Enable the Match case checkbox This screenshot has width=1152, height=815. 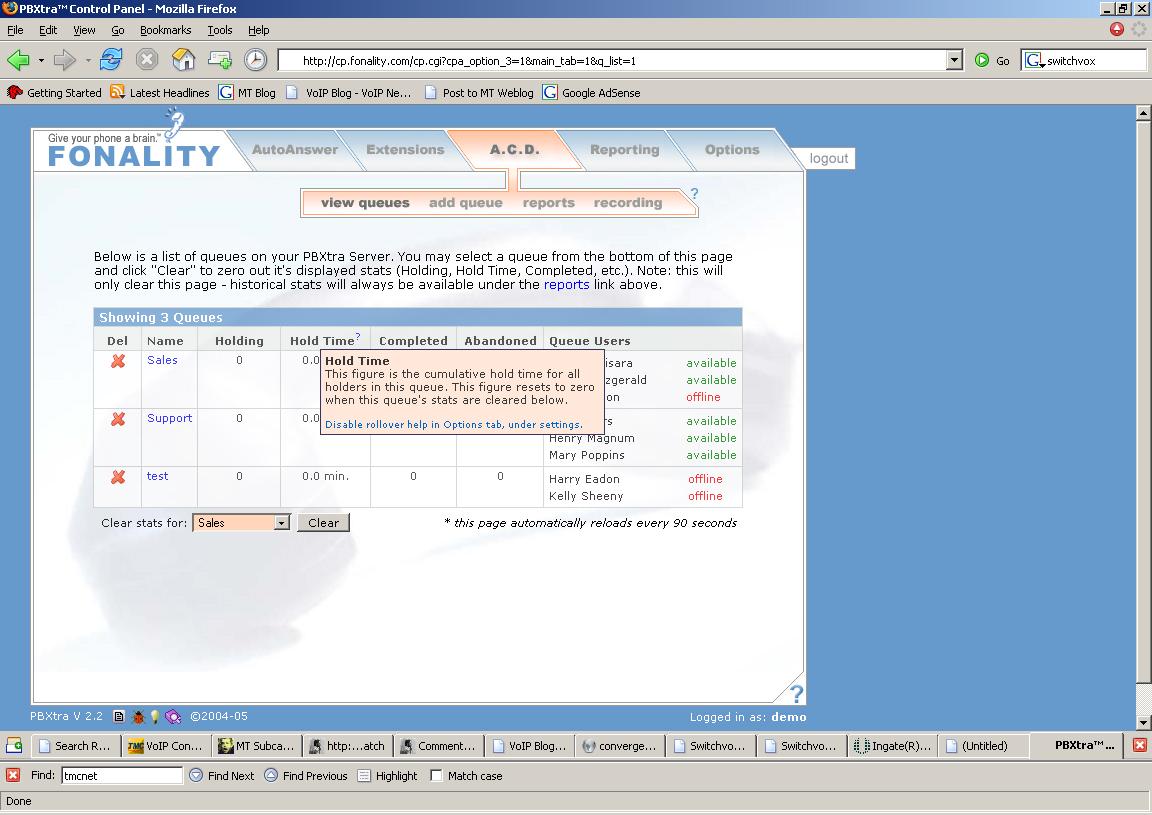tap(436, 775)
